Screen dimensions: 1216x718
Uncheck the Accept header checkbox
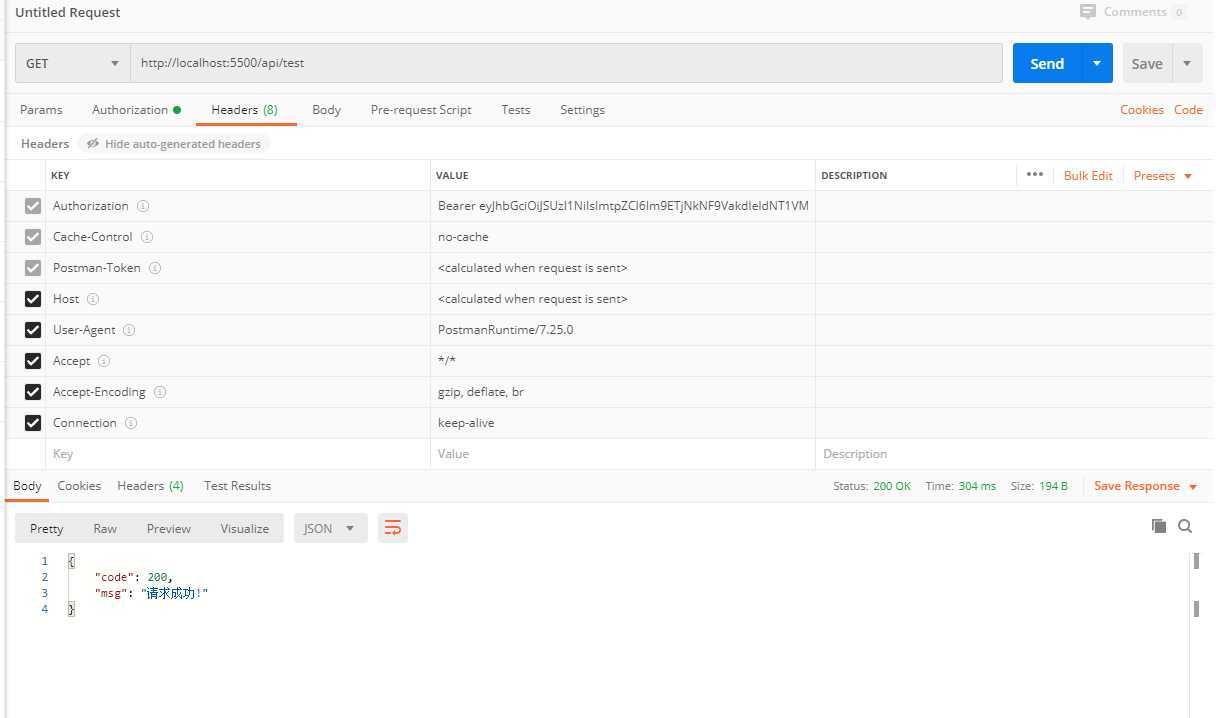click(33, 361)
